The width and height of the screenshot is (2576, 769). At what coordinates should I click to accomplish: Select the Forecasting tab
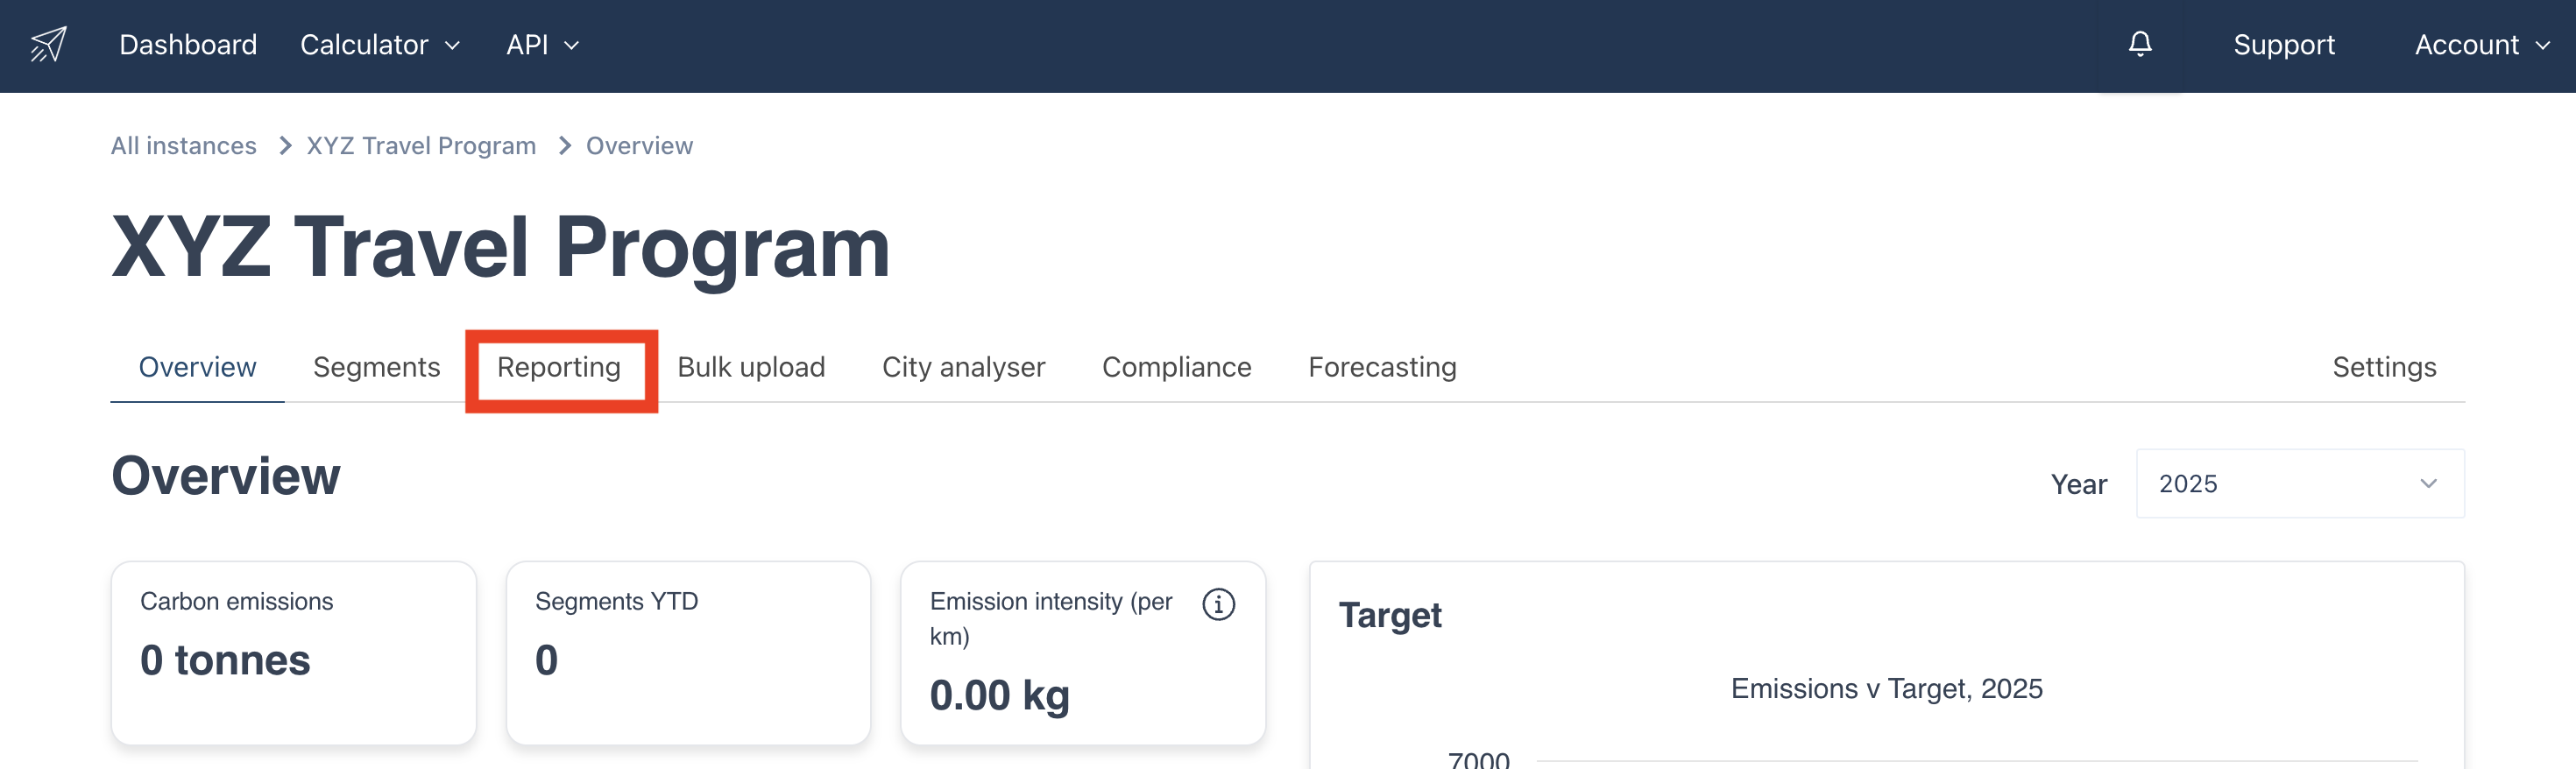coord(1382,367)
